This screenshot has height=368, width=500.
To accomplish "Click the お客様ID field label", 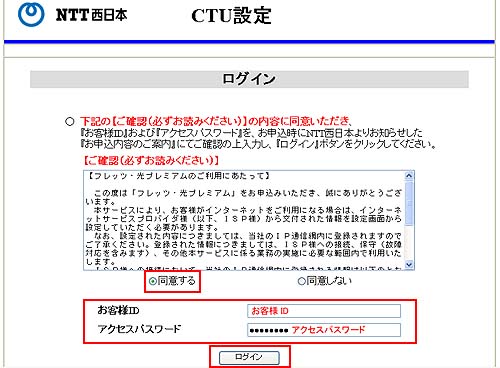I will 118,310.
